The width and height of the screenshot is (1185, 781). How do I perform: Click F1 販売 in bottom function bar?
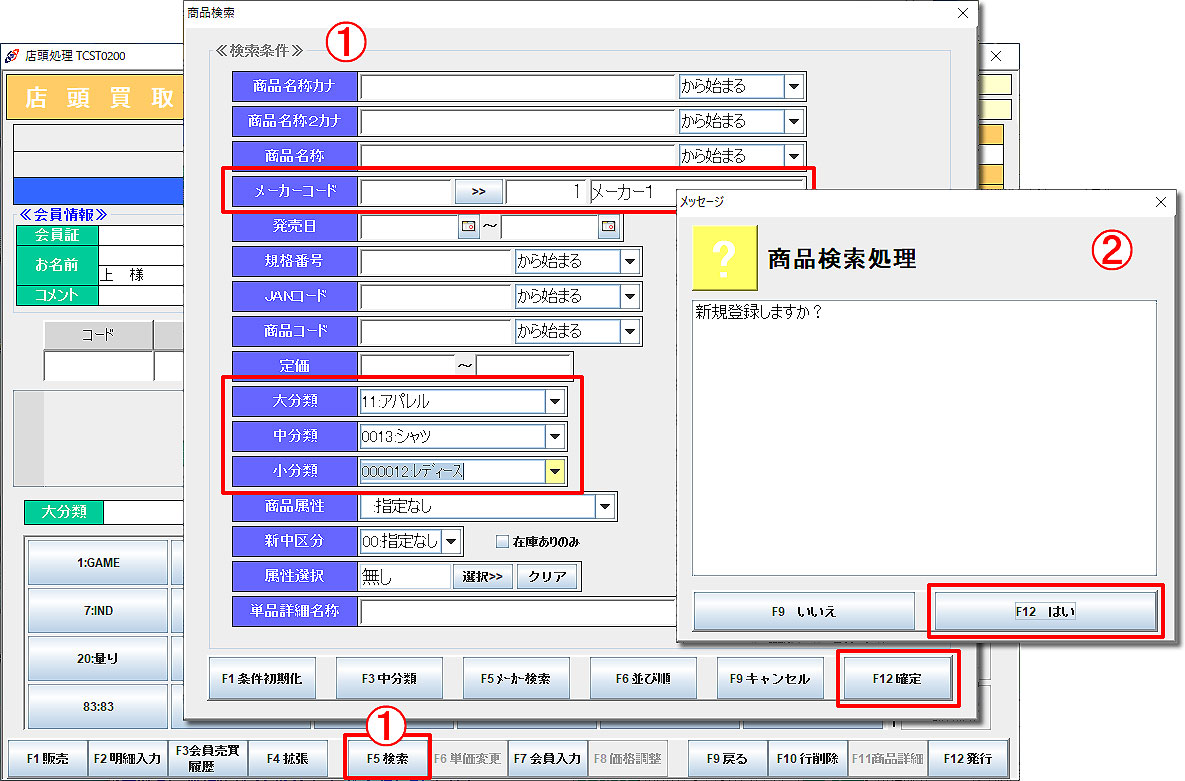tap(48, 758)
